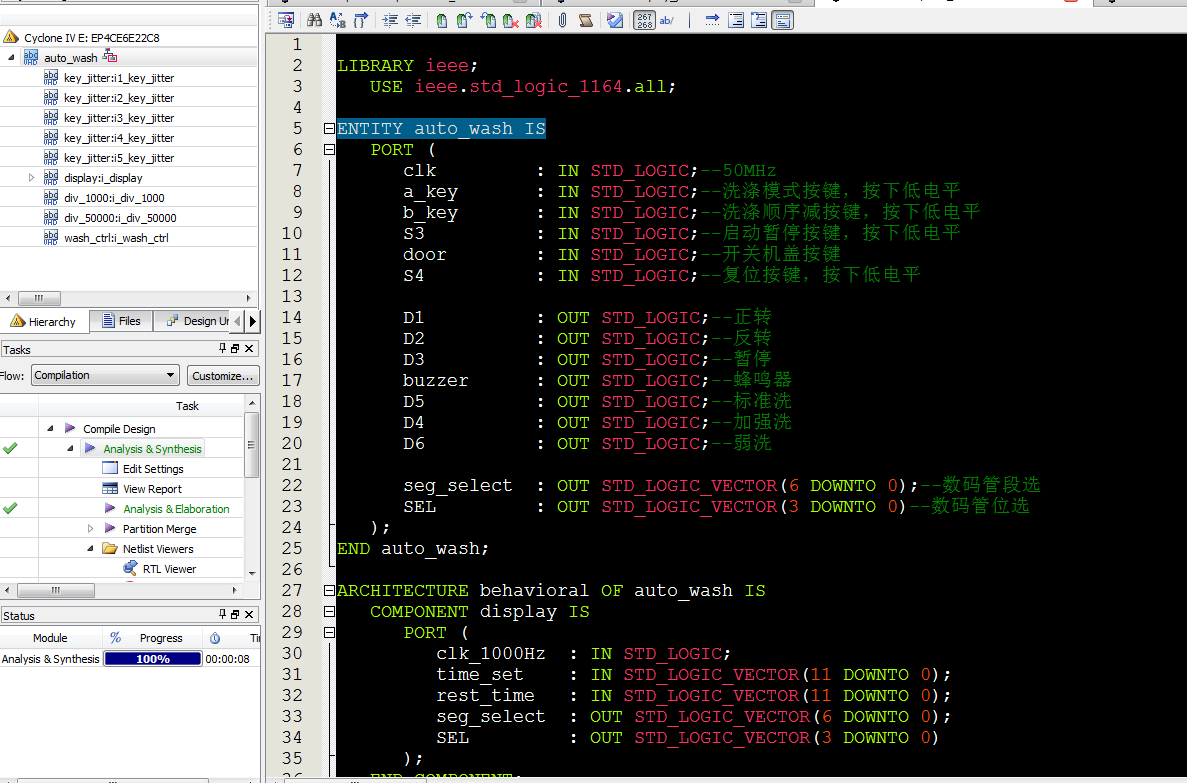This screenshot has width=1187, height=783.
Task: Click the Customize... button
Action: click(222, 376)
